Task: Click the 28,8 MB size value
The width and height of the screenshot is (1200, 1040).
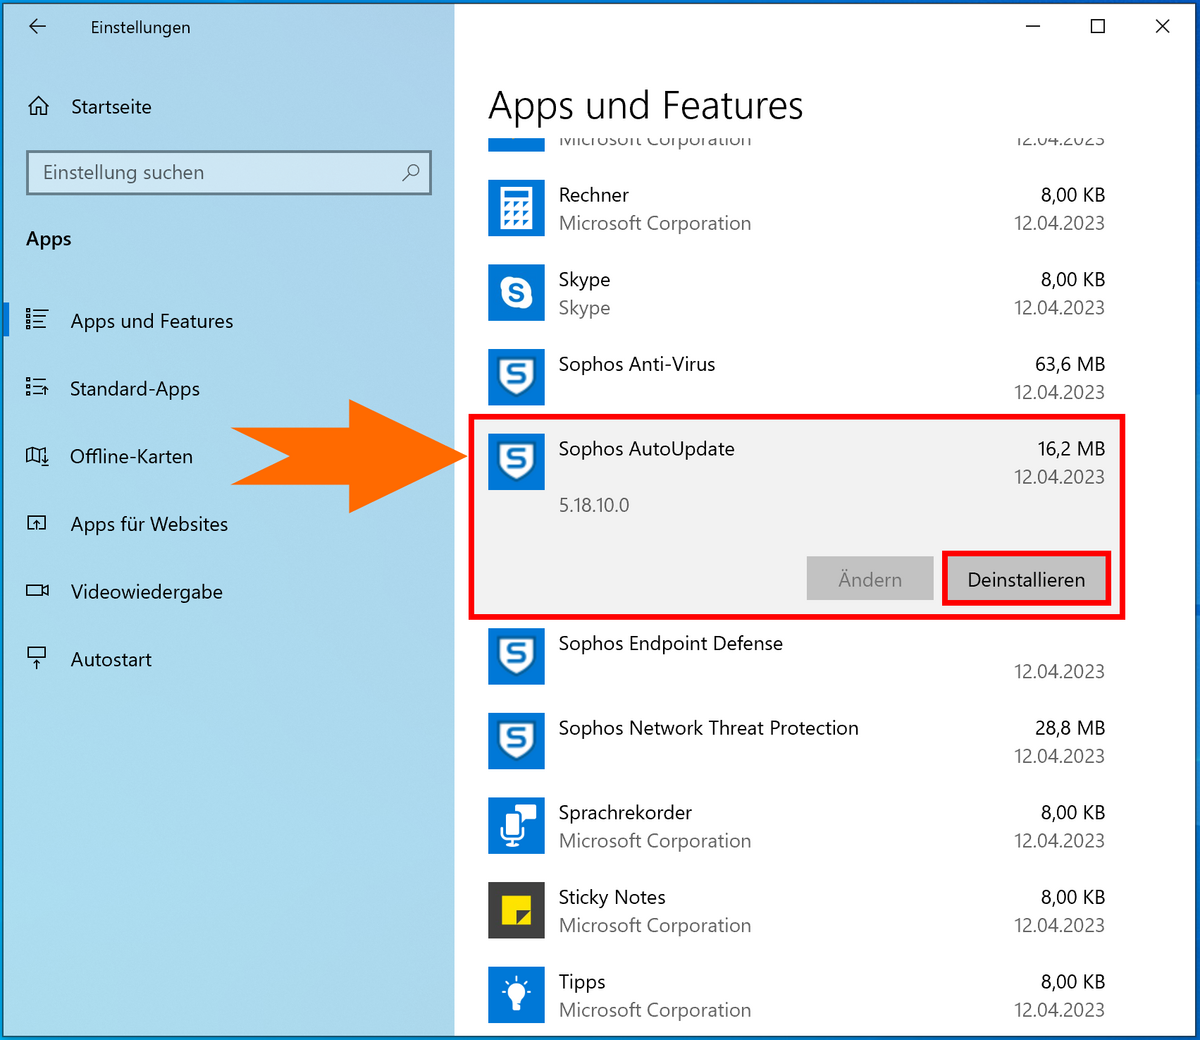Action: (x=1070, y=728)
